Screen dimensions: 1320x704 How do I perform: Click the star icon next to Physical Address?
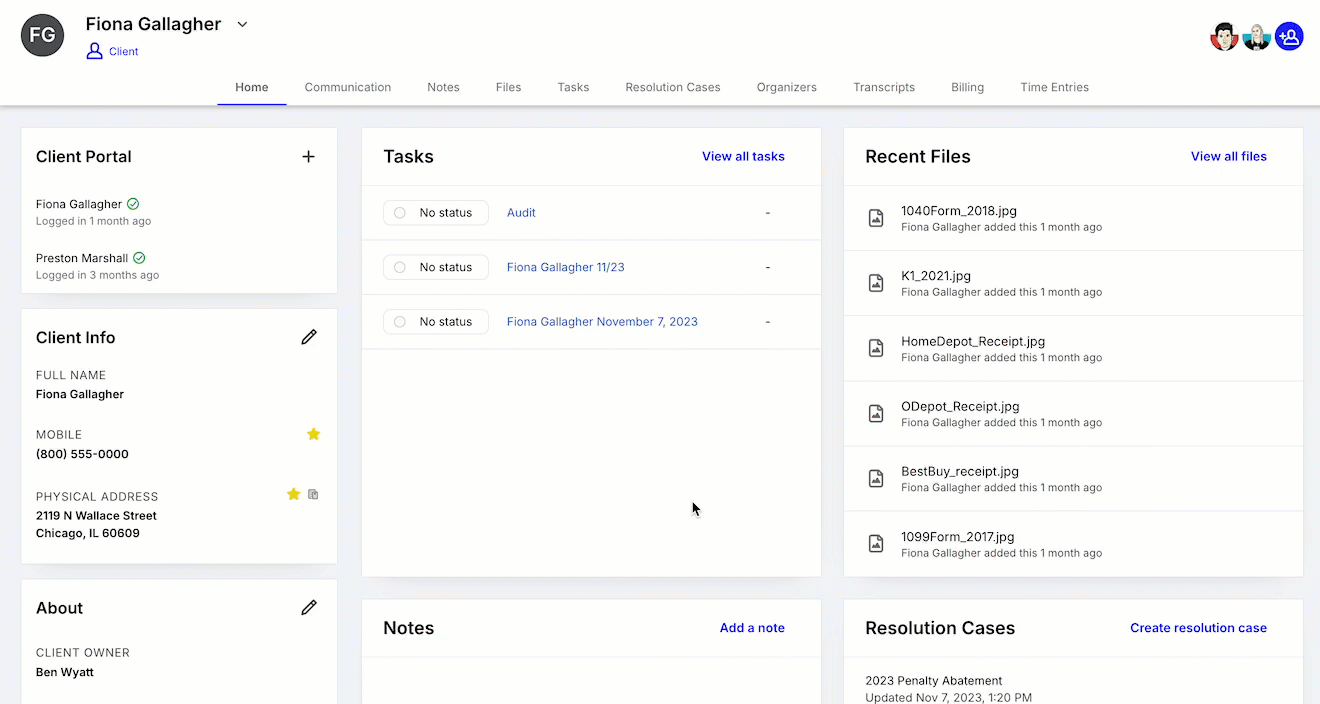[293, 494]
